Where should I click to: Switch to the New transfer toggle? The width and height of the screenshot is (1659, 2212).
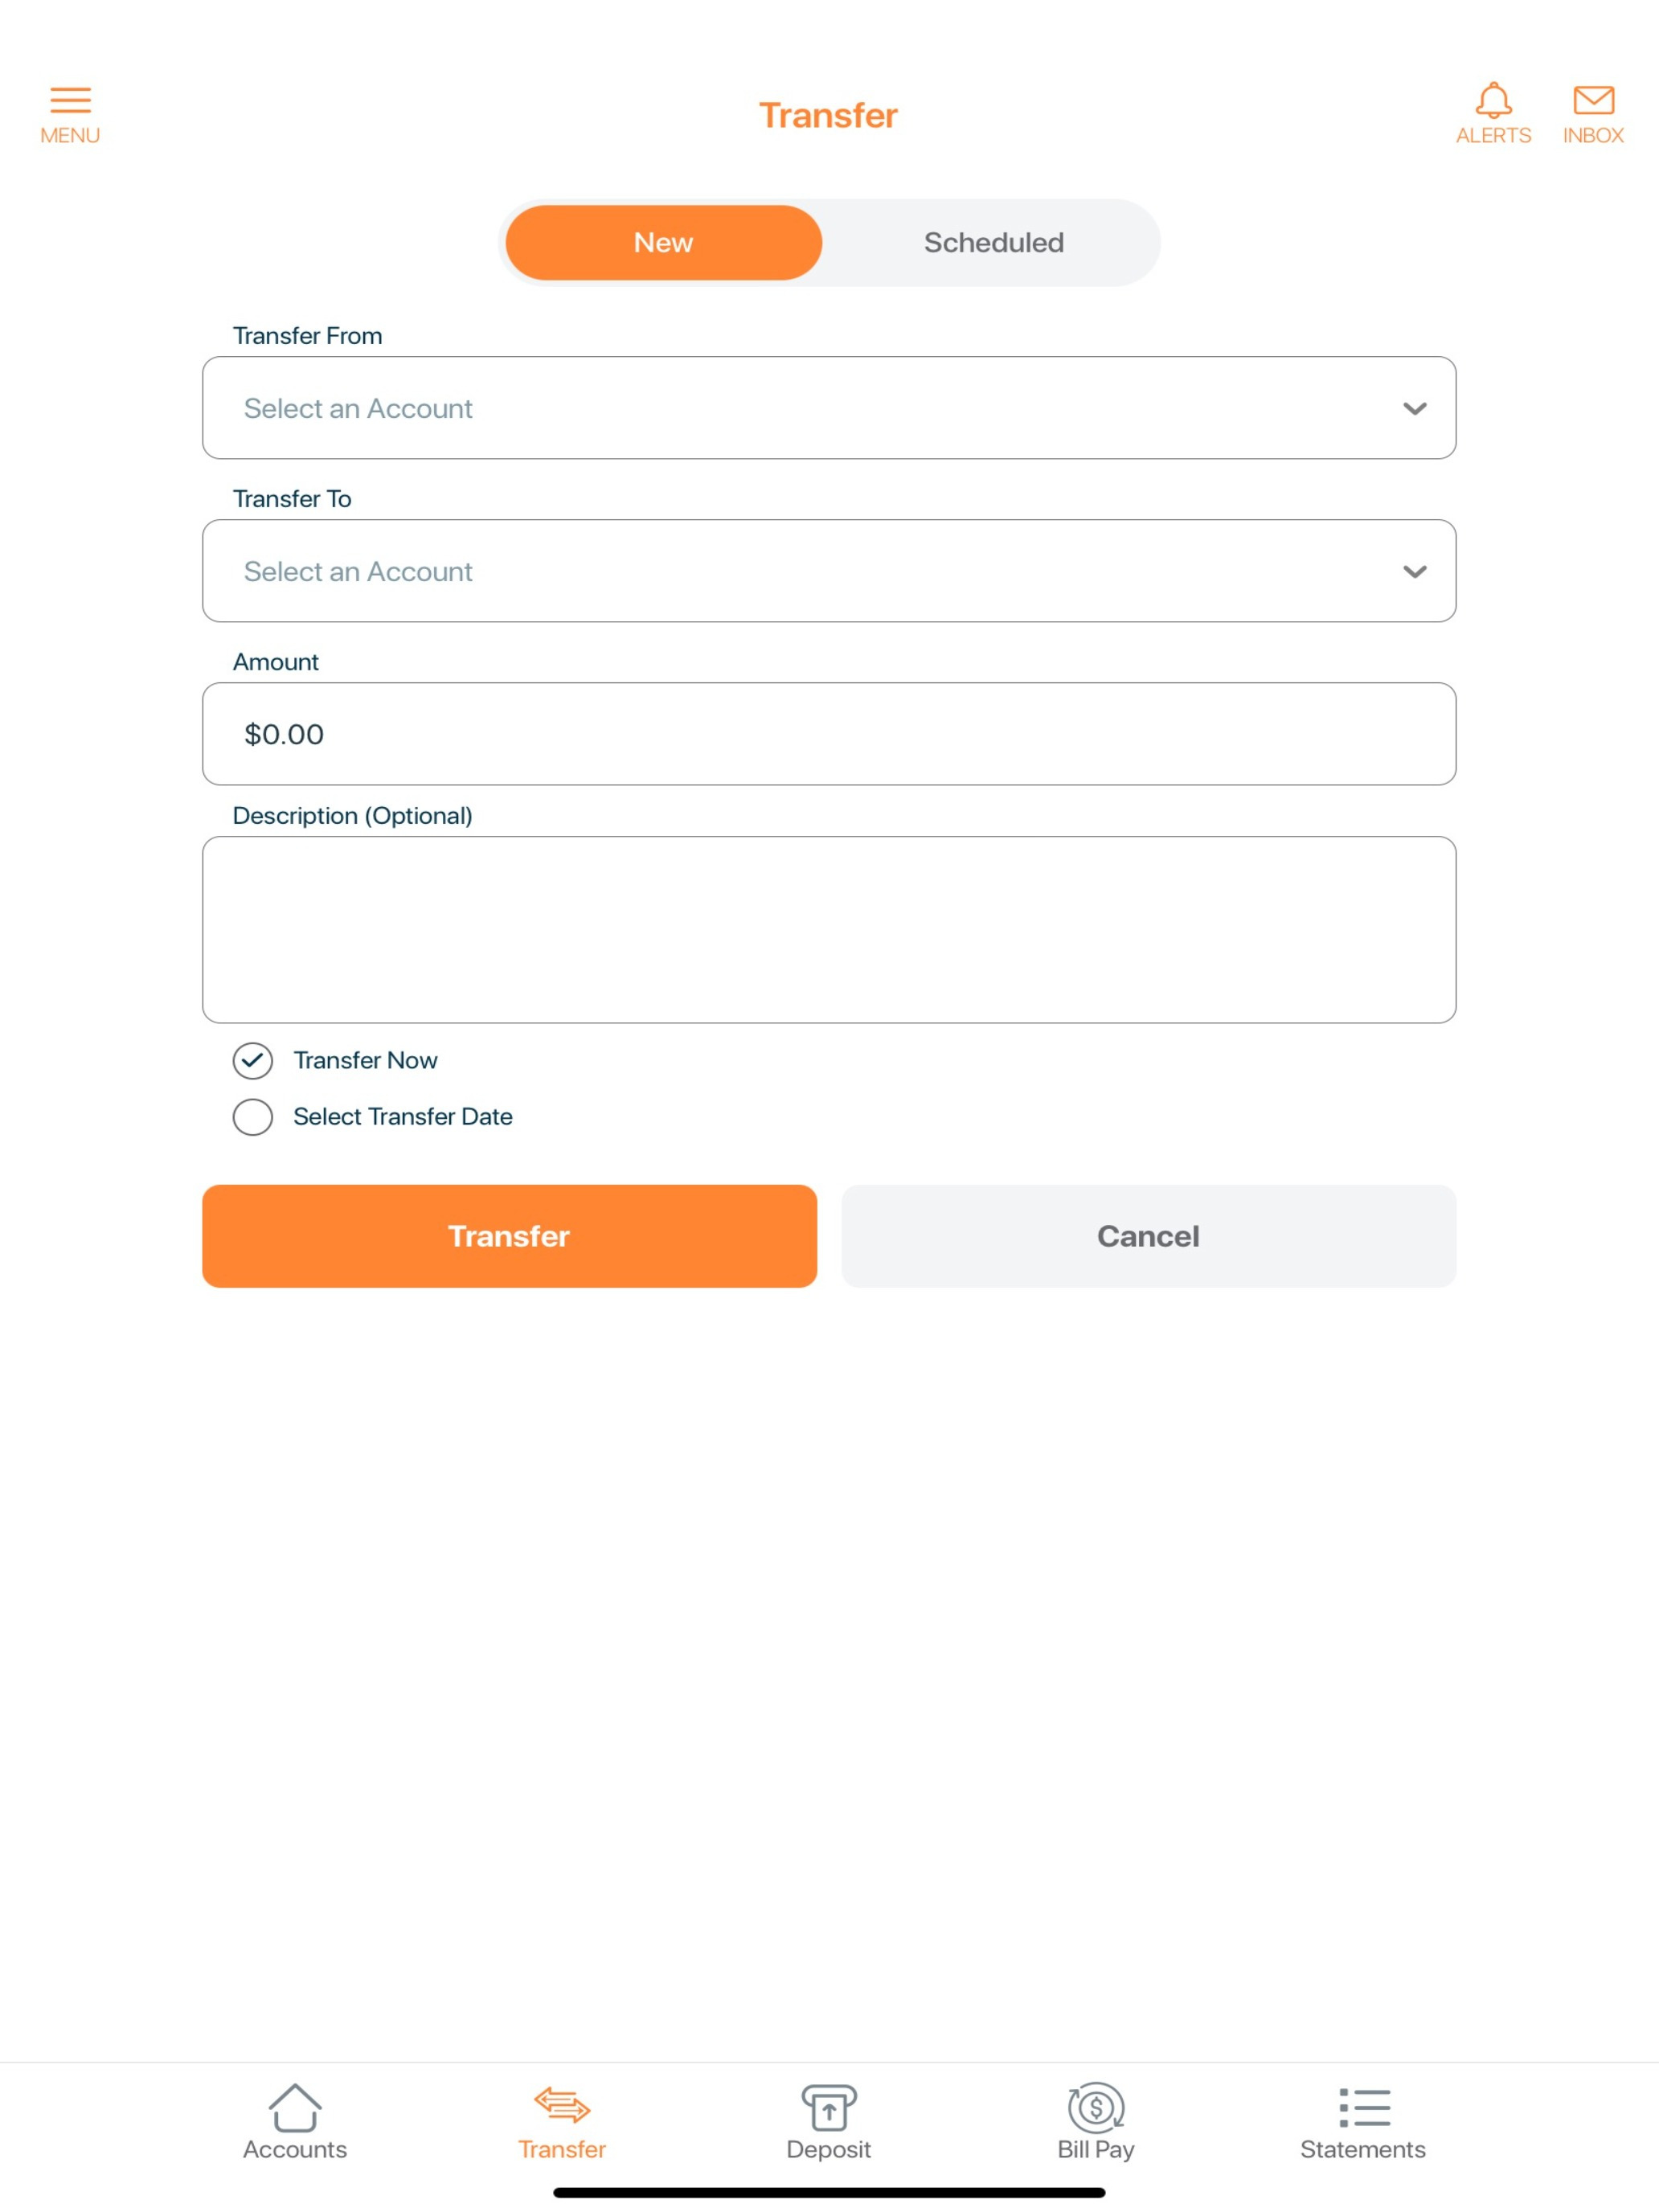coord(664,243)
